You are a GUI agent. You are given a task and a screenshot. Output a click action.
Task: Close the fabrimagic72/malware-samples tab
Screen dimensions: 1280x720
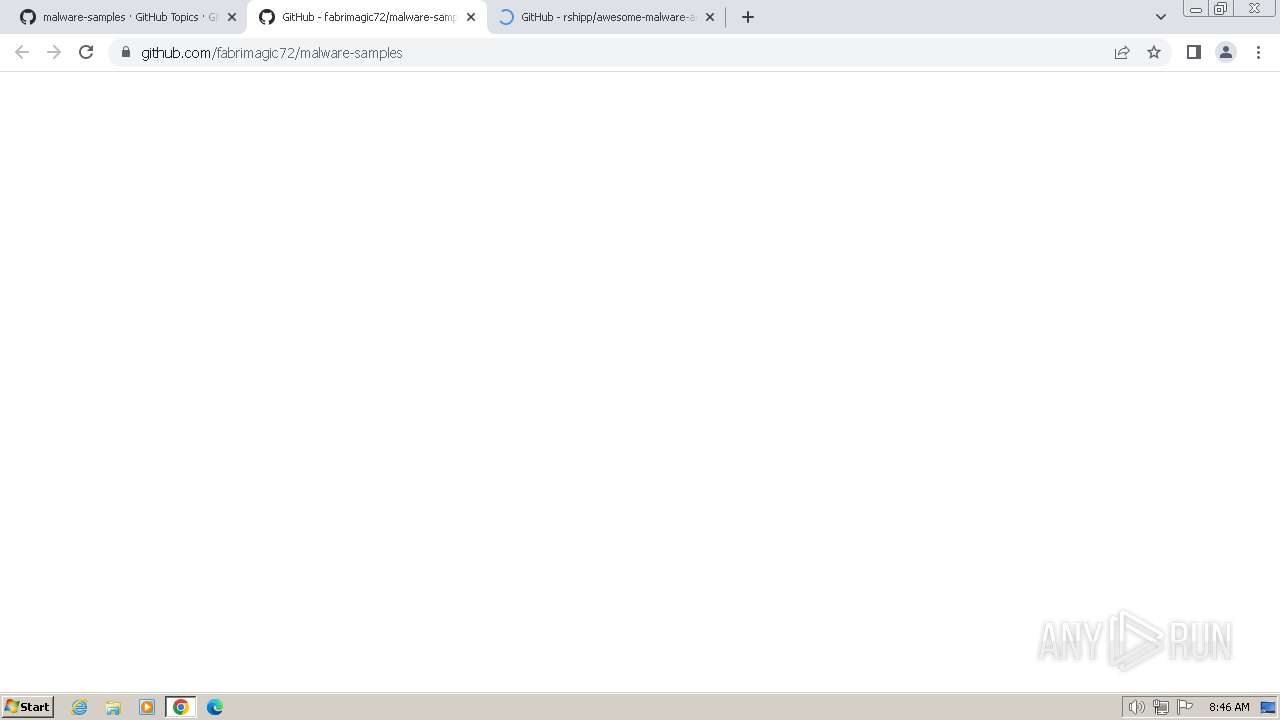(471, 17)
